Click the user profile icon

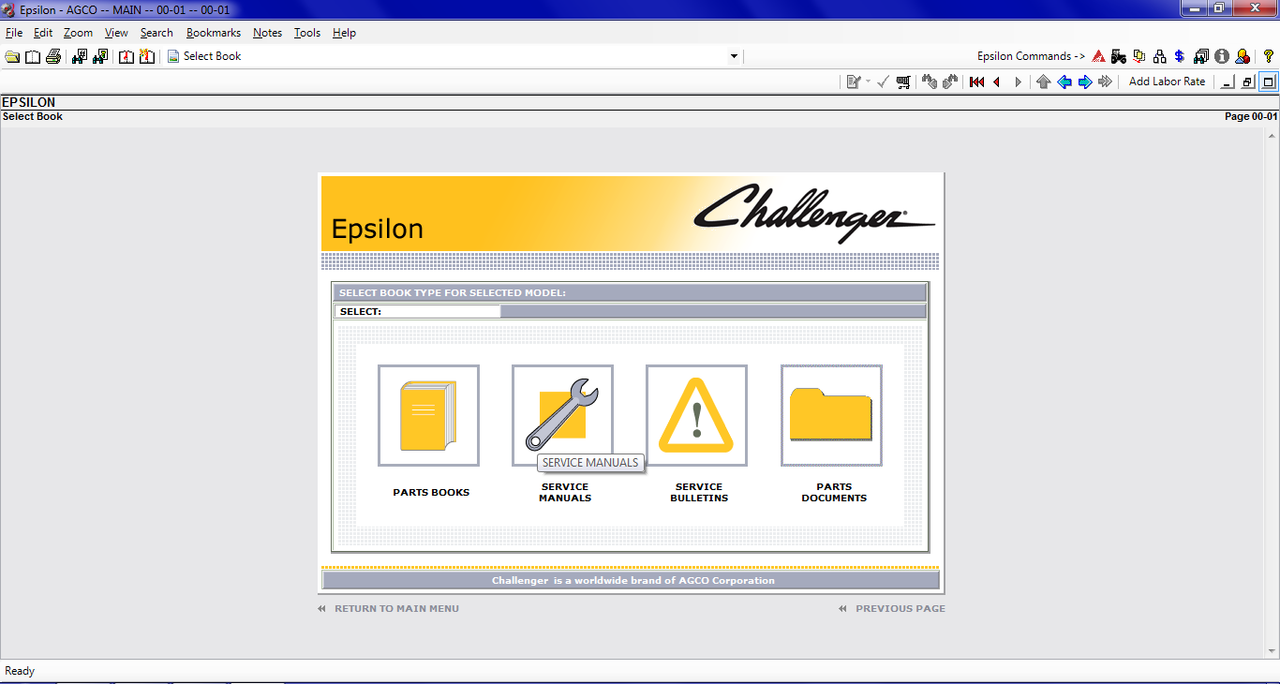(x=1242, y=57)
